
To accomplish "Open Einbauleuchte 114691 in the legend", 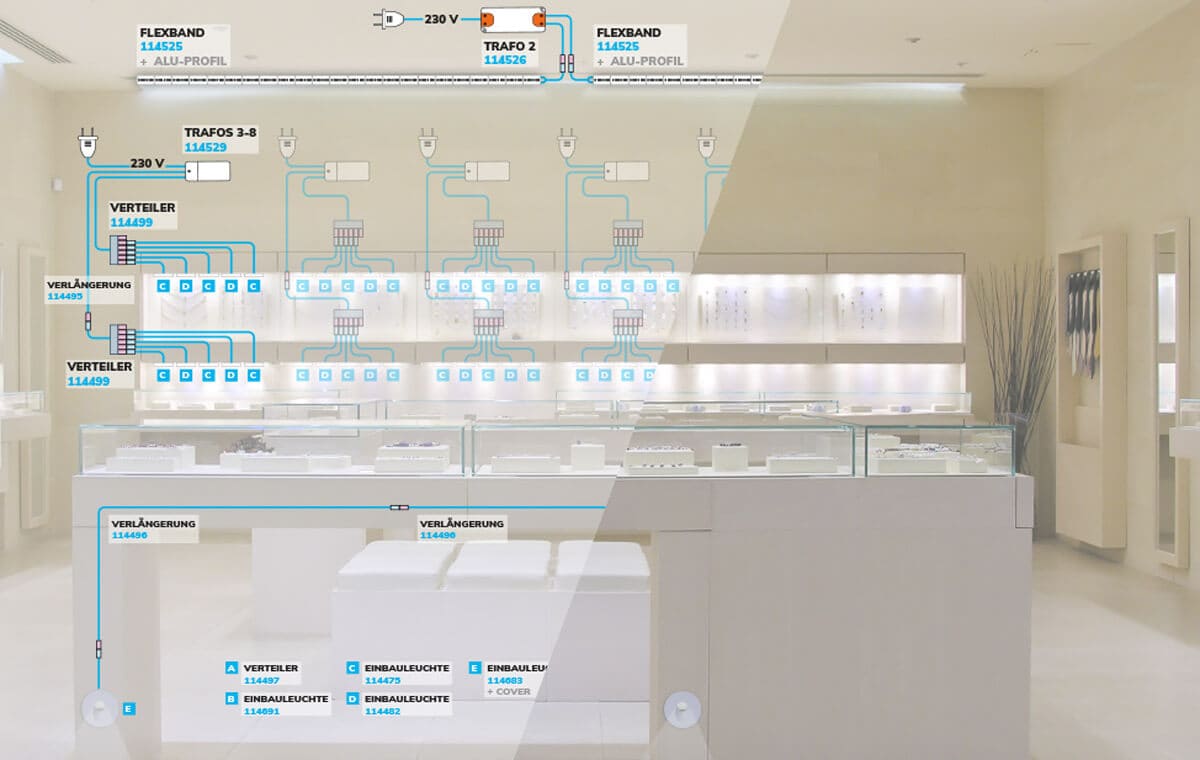I will (x=261, y=711).
